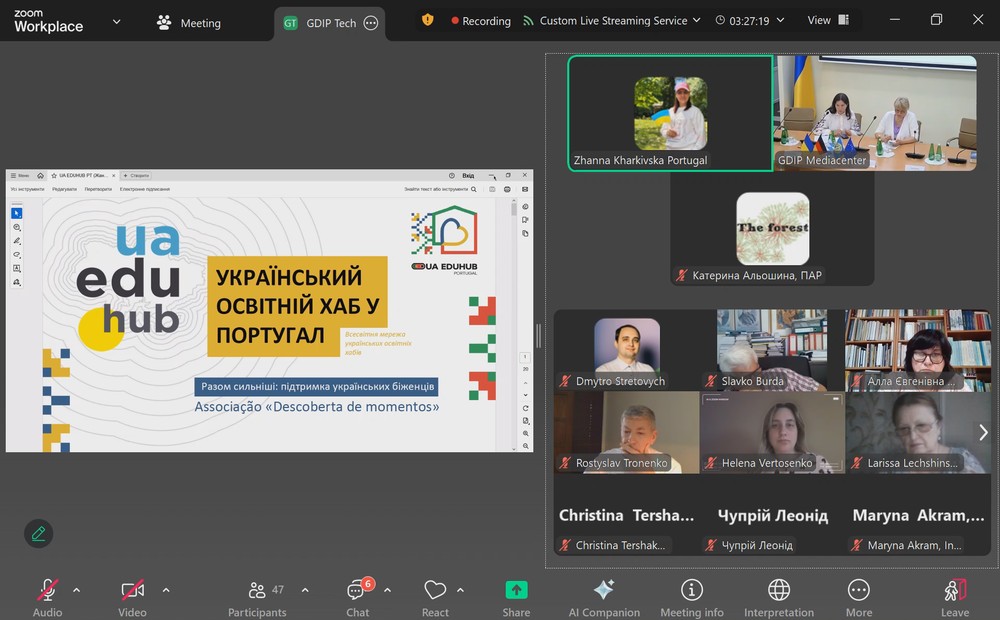Click Dmytro Stretovych participant tile
This screenshot has height=620, width=1000.
(626, 350)
